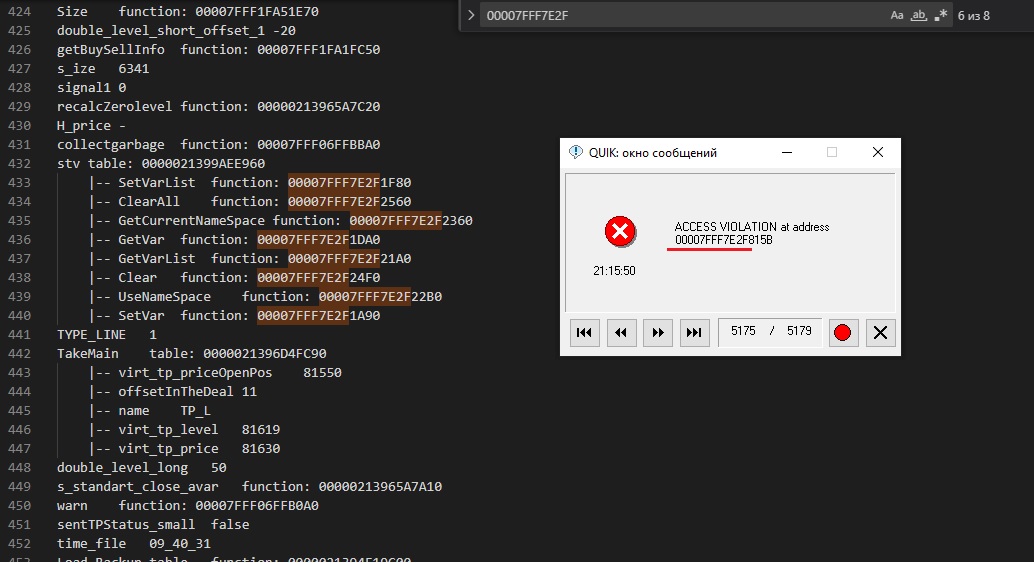This screenshot has height=563, width=1034.
Task: Click the virt_tp_level 81619 line
Action: pos(185,430)
